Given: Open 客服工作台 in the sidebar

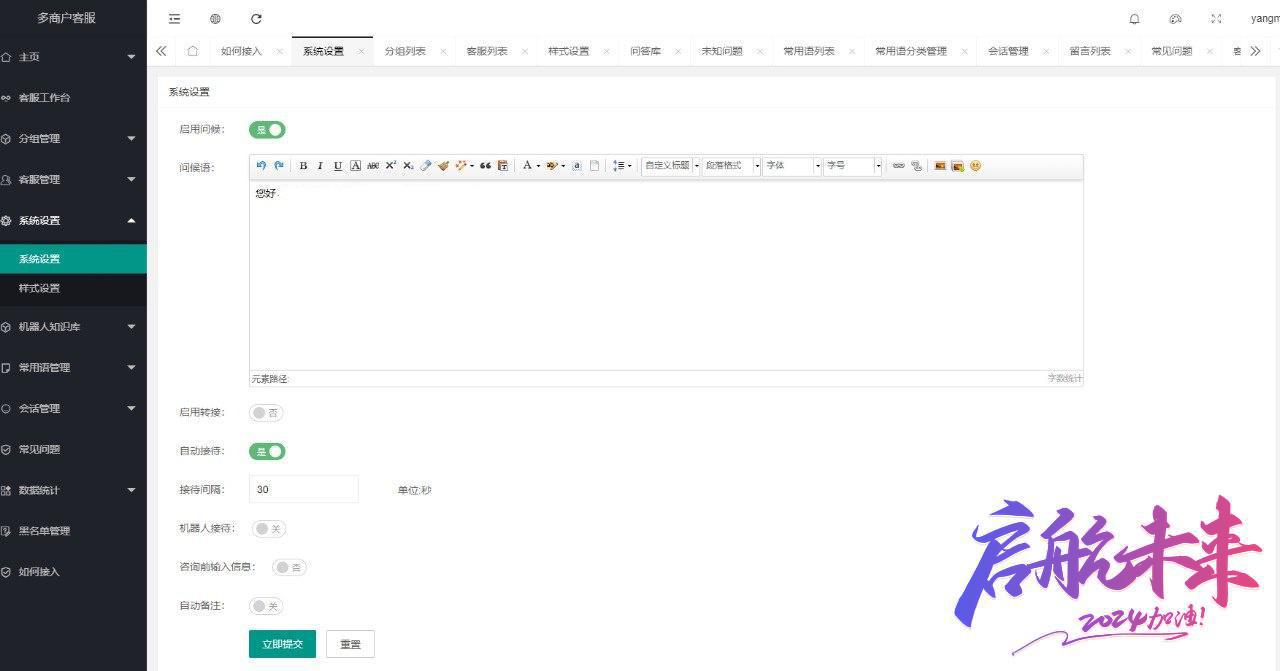Looking at the screenshot, I should [73, 98].
